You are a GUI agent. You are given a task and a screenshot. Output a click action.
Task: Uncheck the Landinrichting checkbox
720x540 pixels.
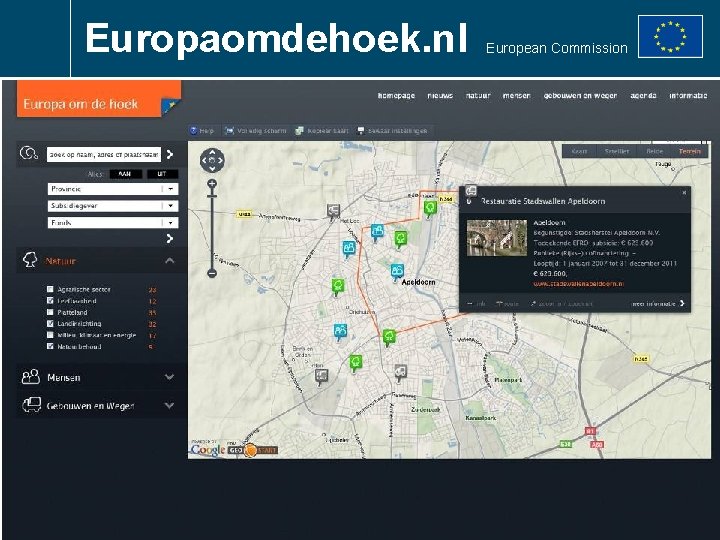[x=50, y=324]
